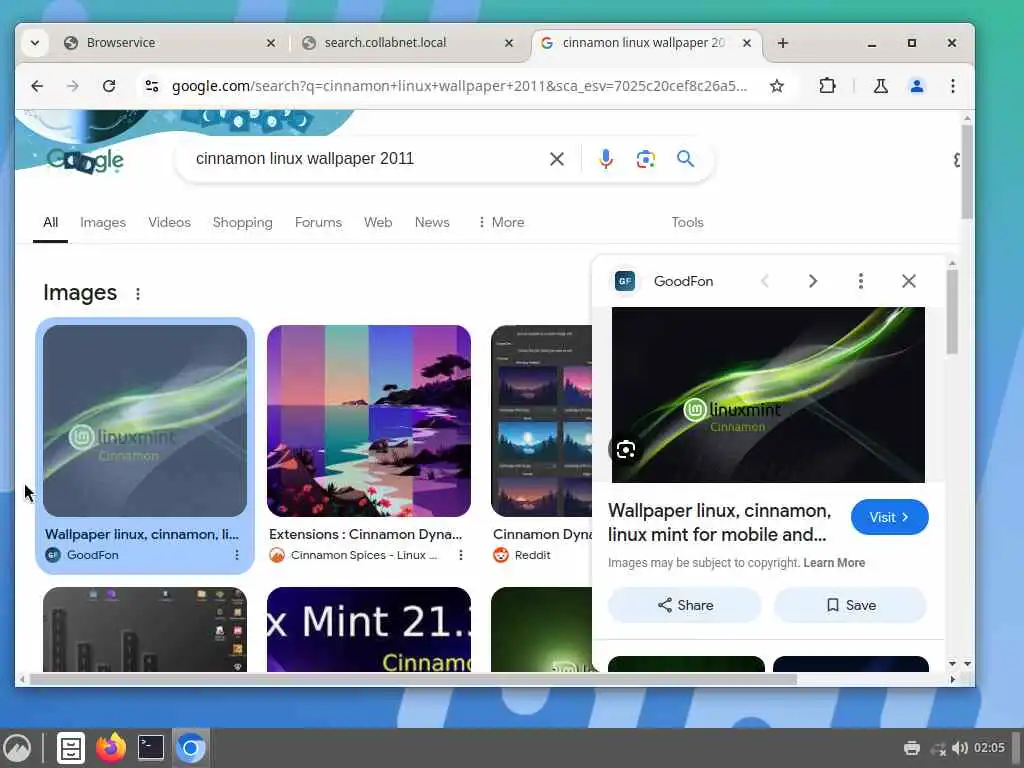This screenshot has width=1024, height=768.
Task: Show the next image in the preview panel
Action: [812, 281]
